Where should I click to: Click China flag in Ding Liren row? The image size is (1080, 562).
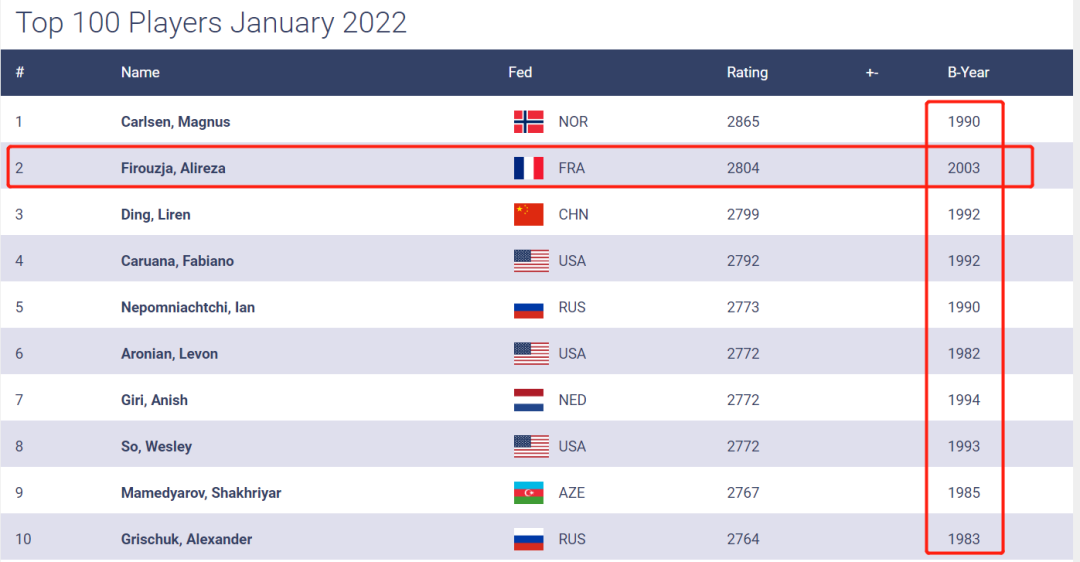coord(528,214)
